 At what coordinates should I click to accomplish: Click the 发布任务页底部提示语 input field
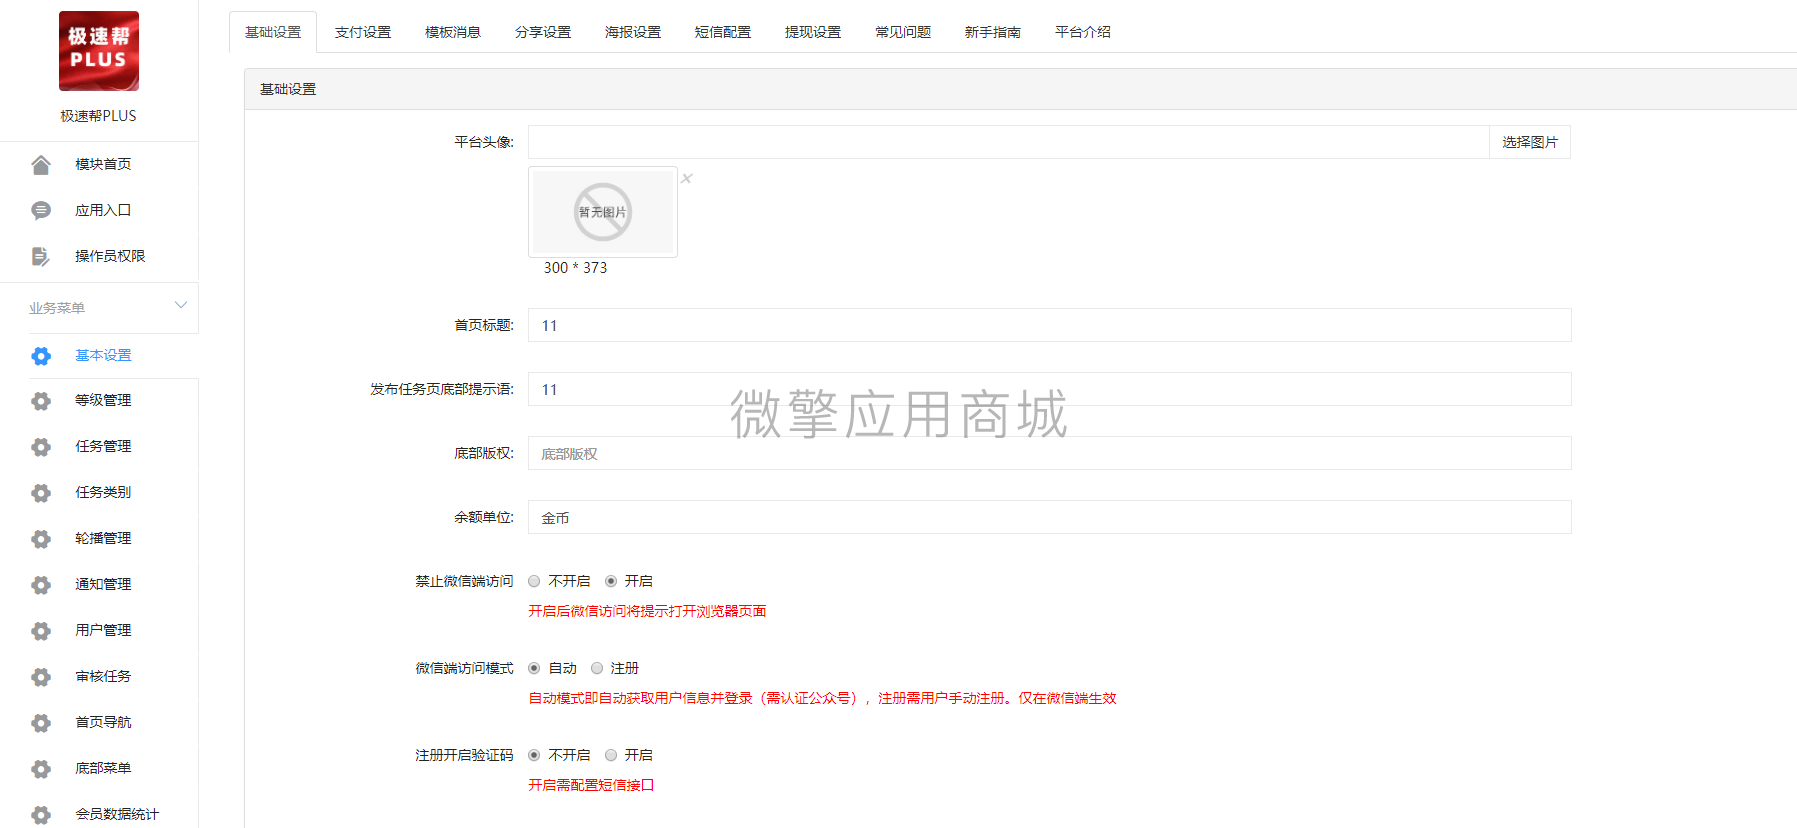pos(1050,389)
